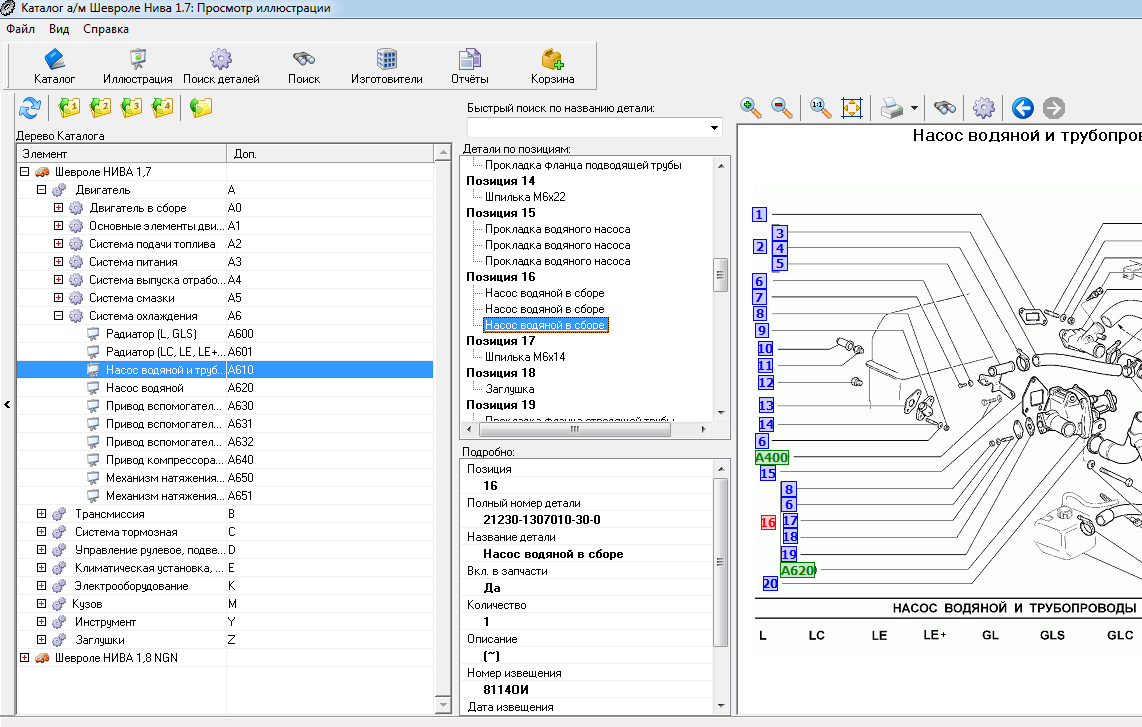This screenshot has height=727, width=1142.
Task: Click part number 21230-1307010-30-0
Action: click(x=542, y=519)
